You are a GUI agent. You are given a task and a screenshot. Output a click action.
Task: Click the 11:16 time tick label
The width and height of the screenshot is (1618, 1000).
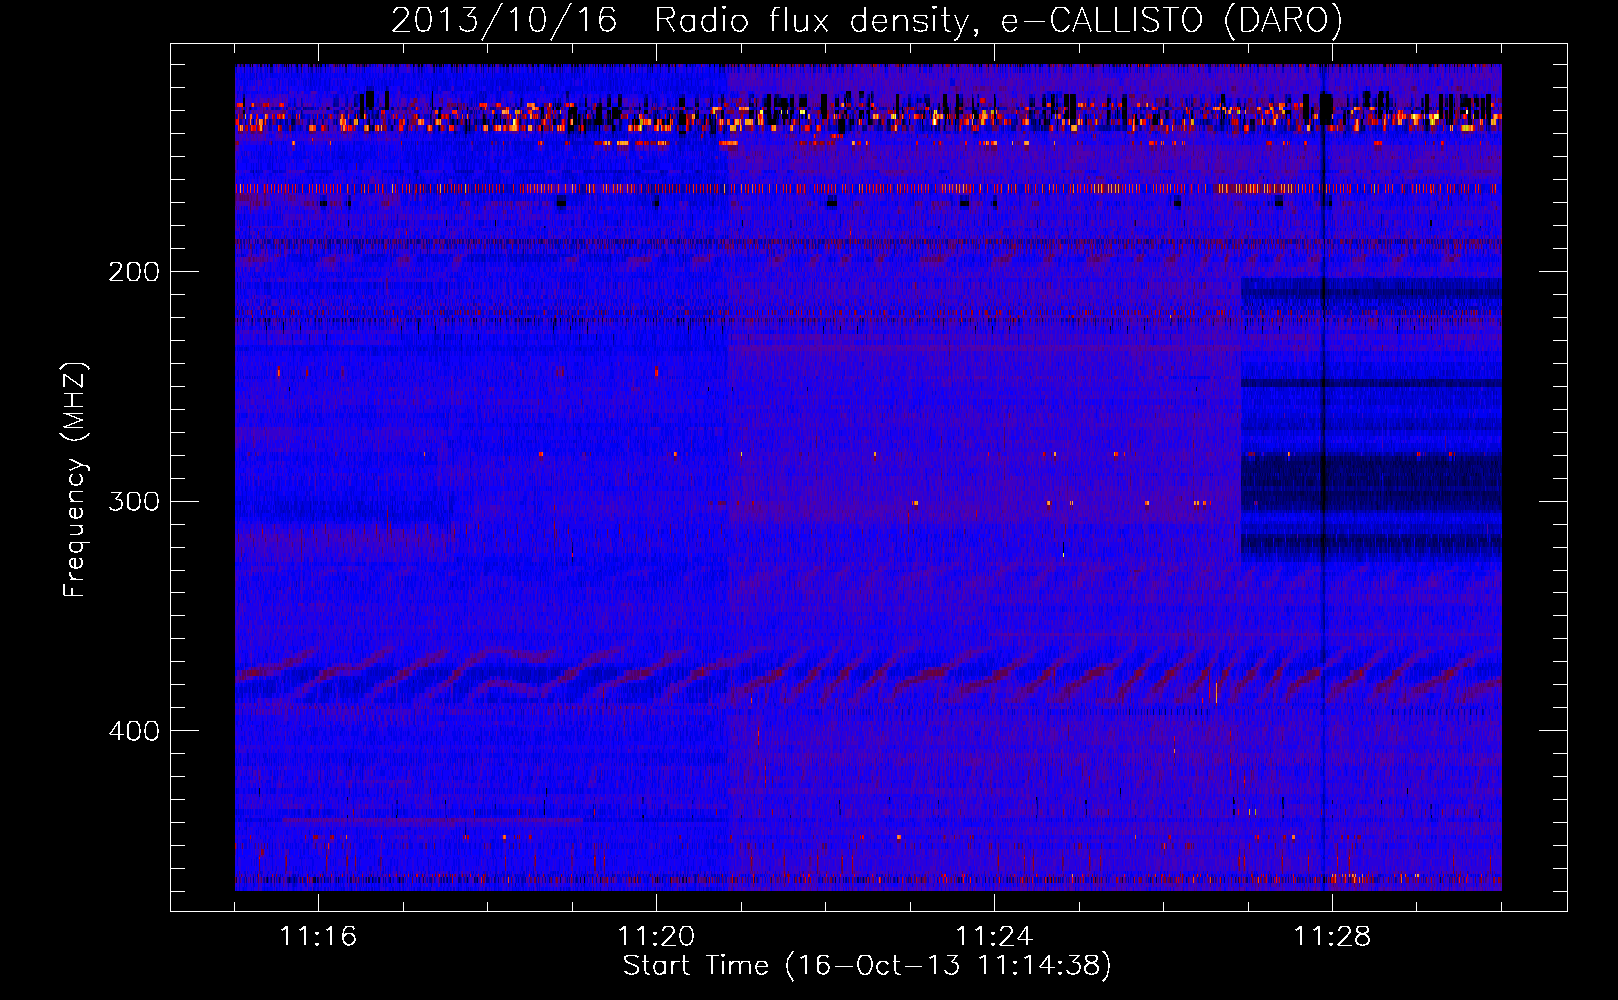[x=318, y=936]
